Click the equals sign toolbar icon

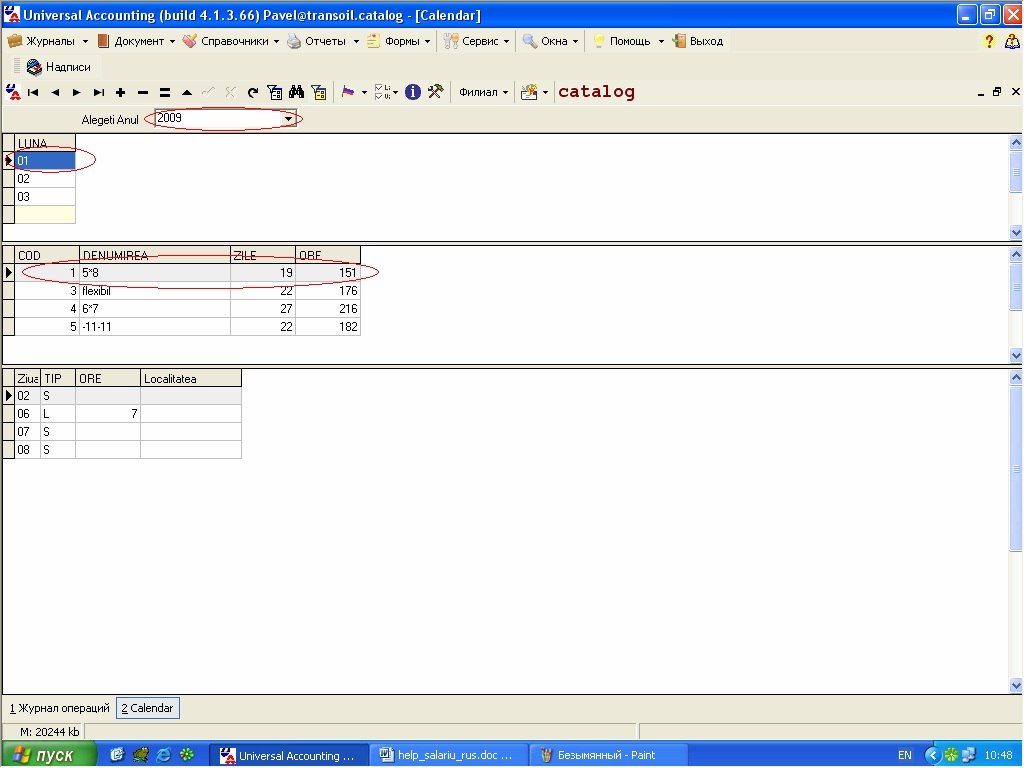pyautogui.click(x=165, y=93)
